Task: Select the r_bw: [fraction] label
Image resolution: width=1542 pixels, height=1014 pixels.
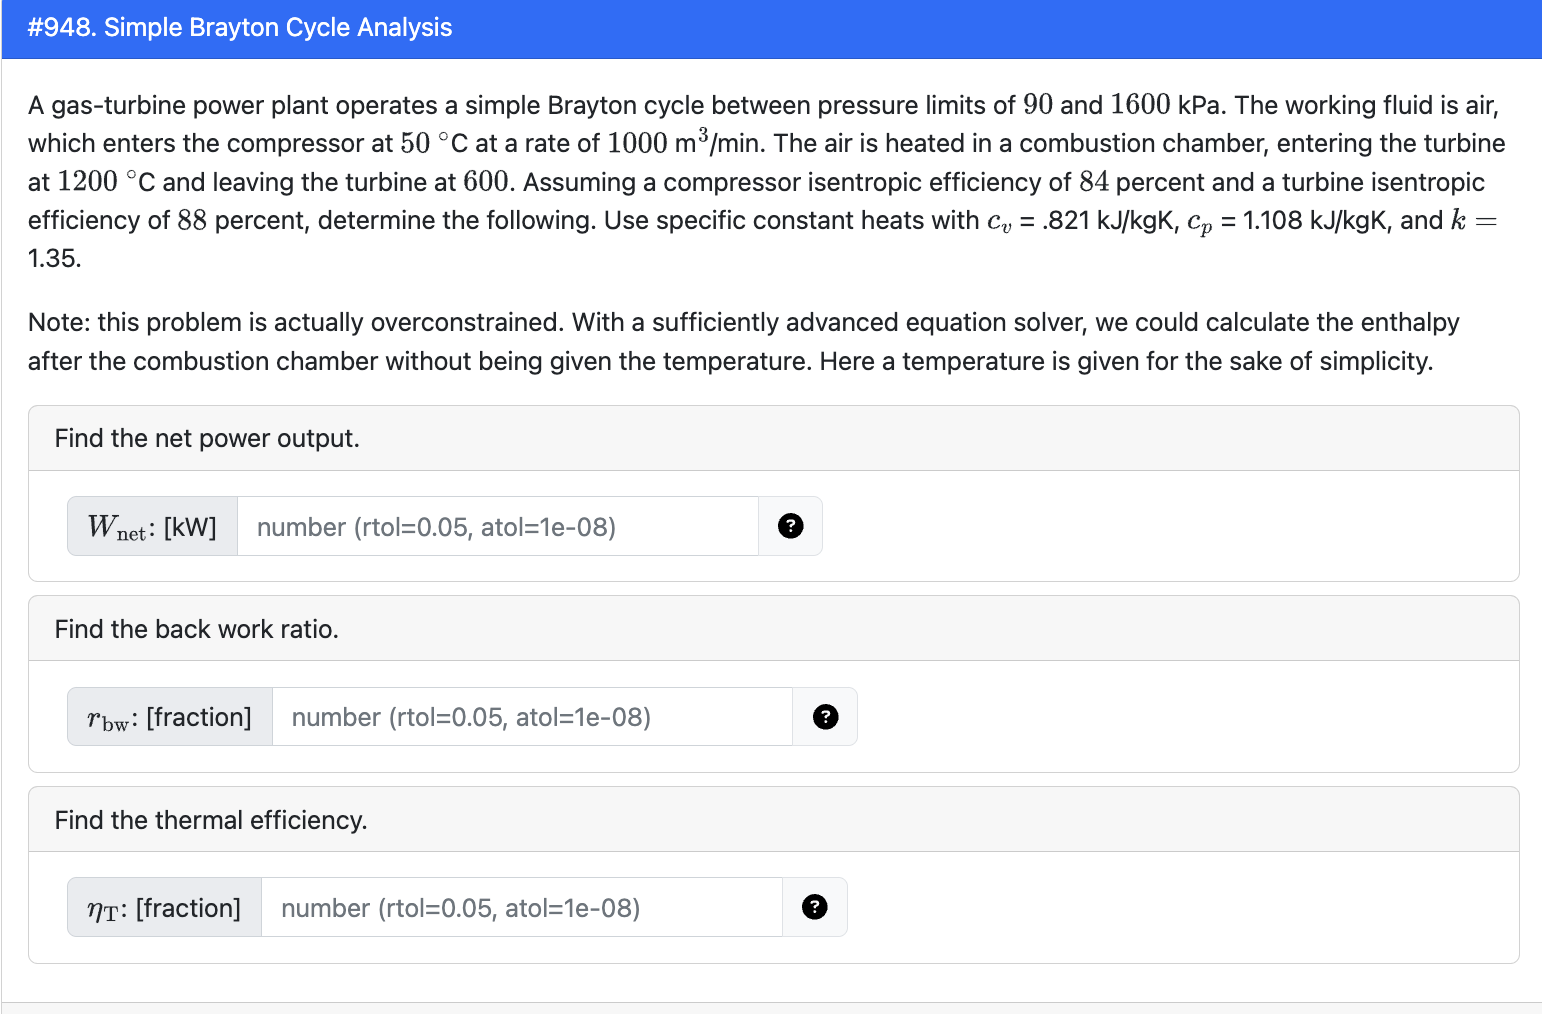Action: click(x=168, y=716)
